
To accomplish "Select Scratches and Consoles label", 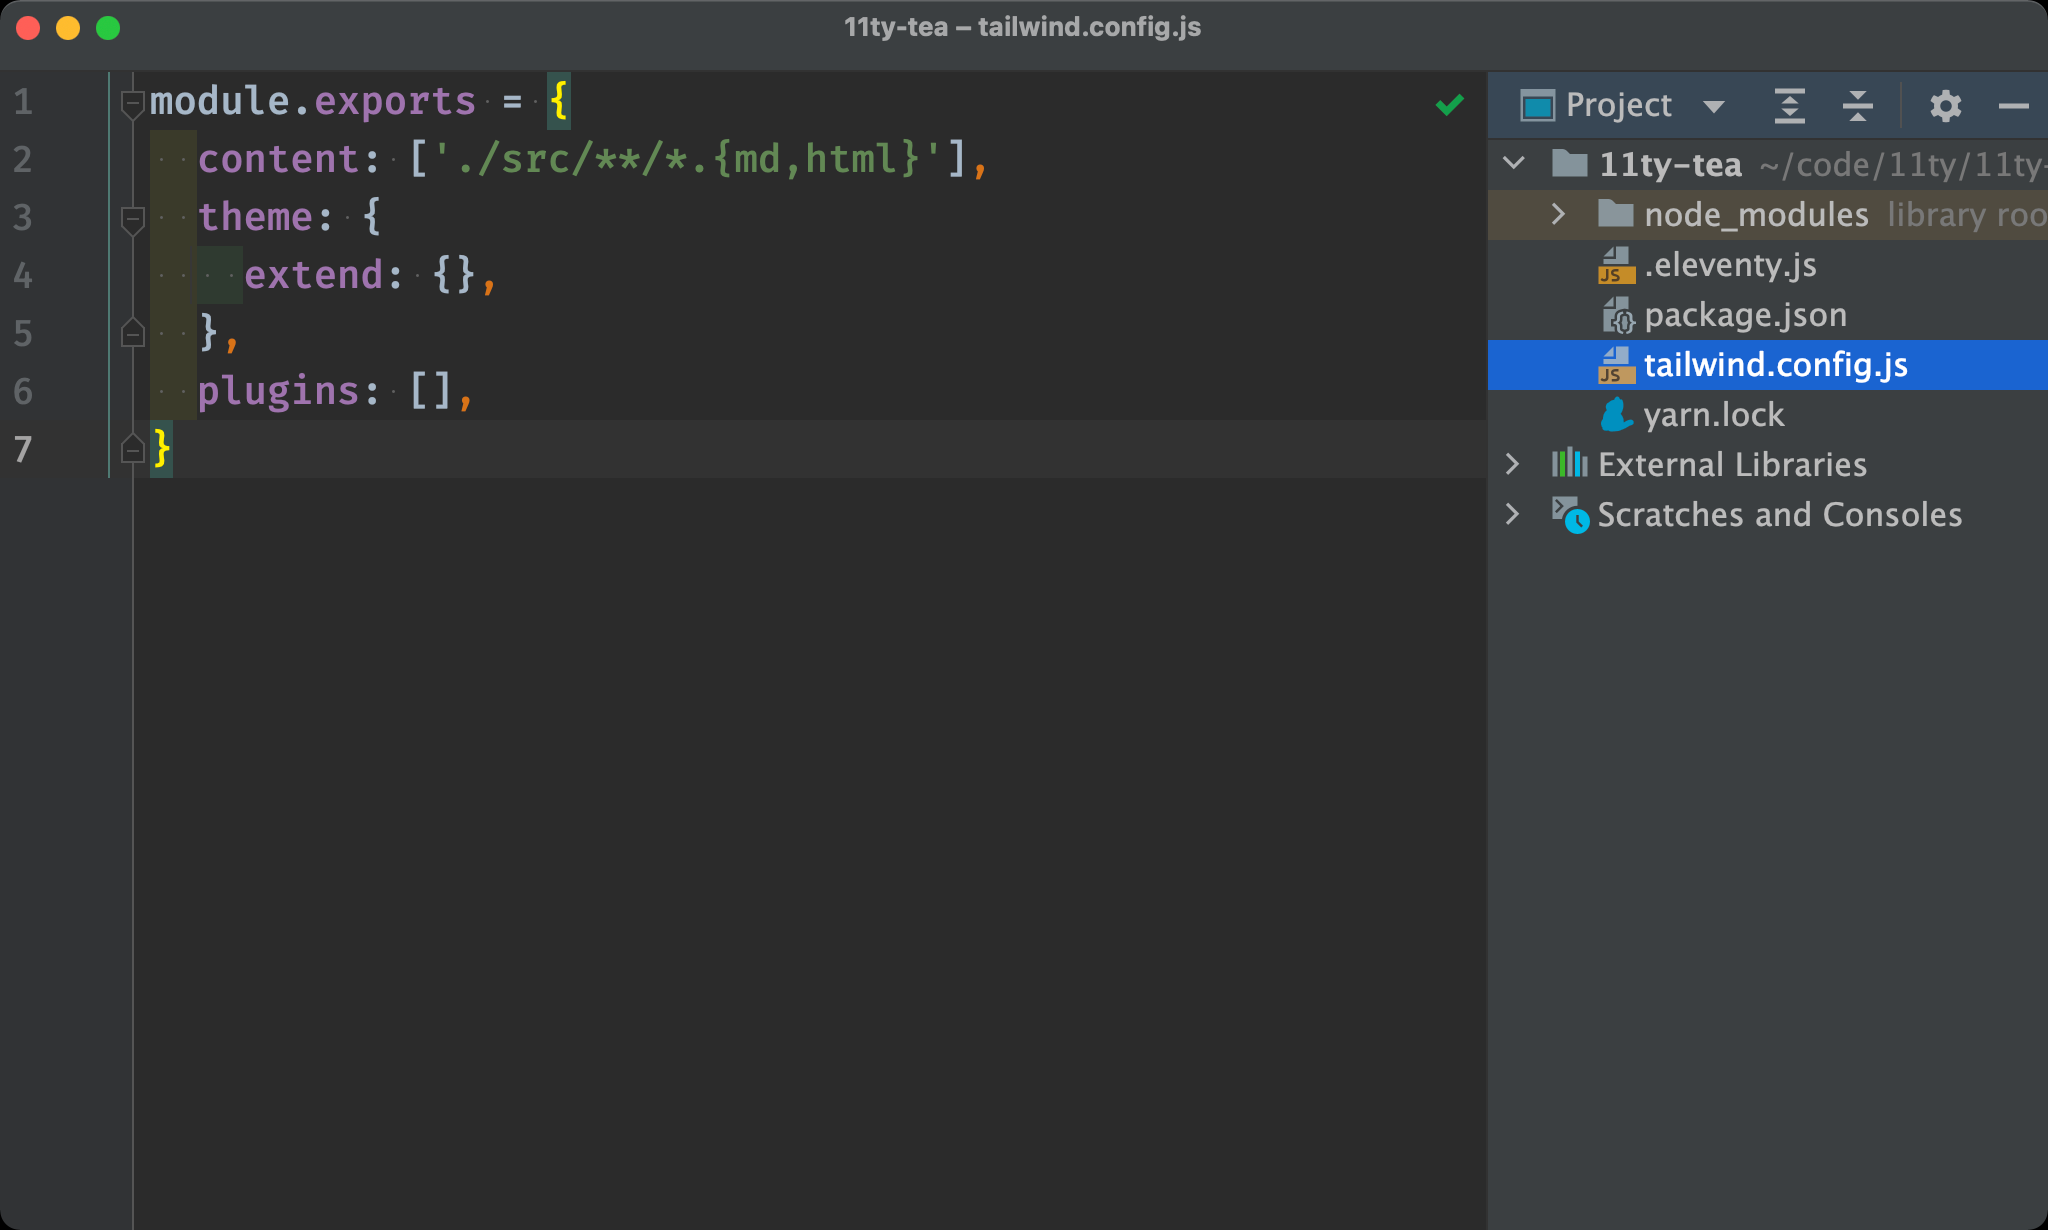I will pos(1779,515).
